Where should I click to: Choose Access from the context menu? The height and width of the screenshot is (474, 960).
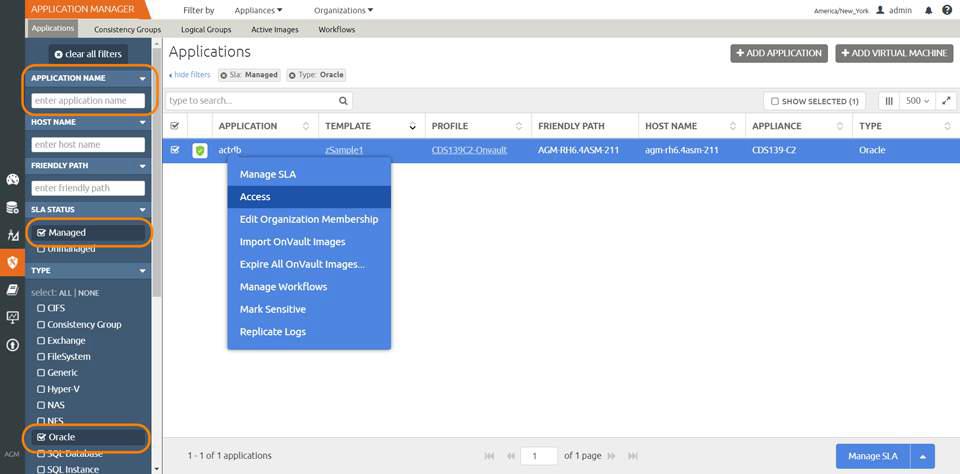point(309,197)
